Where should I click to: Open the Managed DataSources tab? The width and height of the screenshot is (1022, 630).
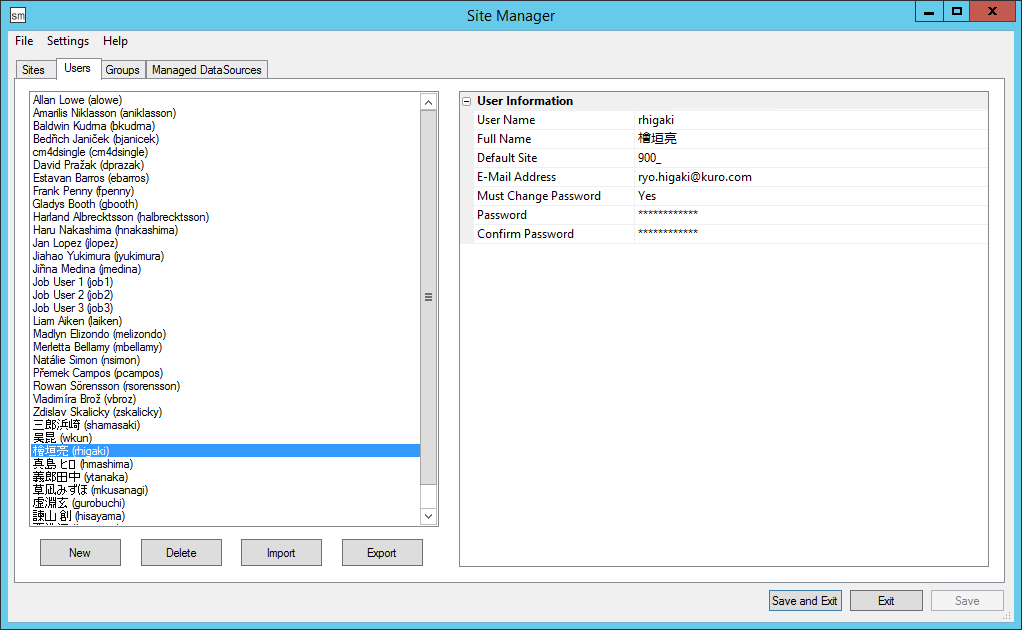point(207,70)
